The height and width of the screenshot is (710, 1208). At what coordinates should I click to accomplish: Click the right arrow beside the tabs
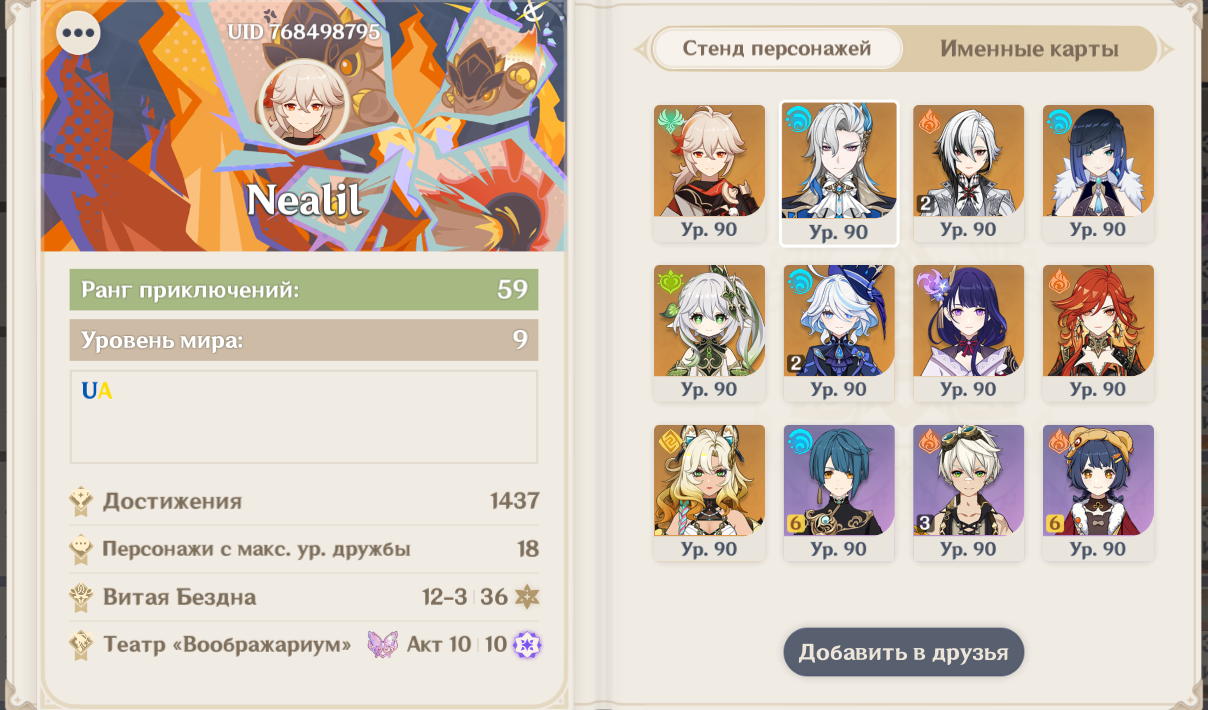1166,49
